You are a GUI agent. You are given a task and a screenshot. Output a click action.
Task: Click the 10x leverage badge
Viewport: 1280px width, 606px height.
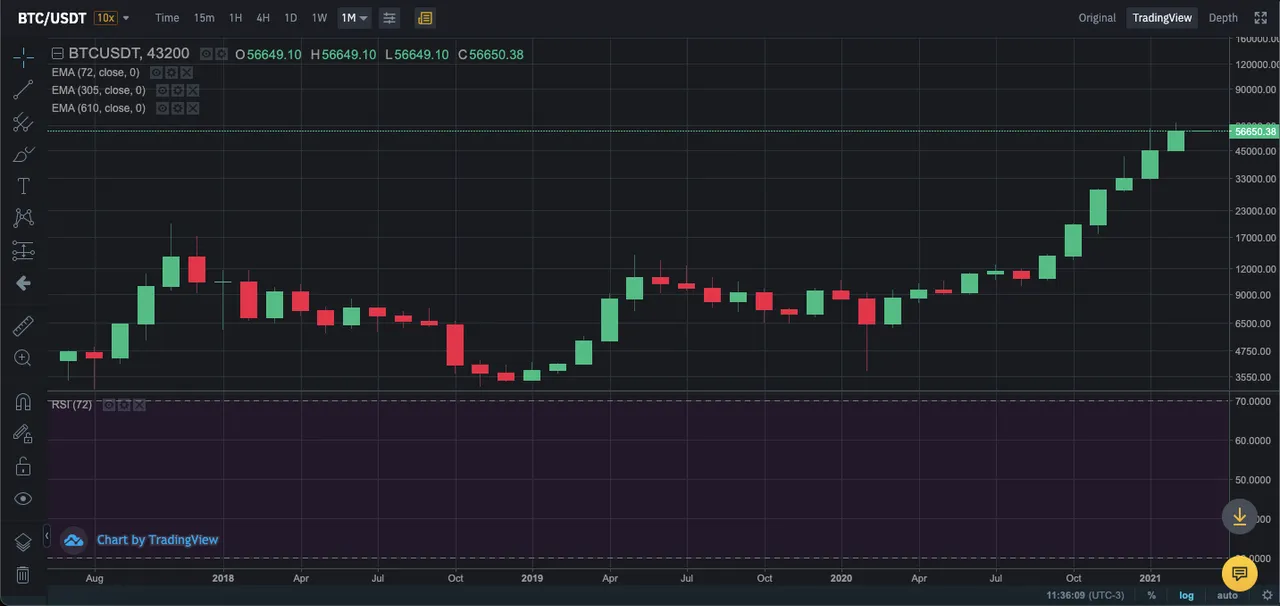[106, 18]
